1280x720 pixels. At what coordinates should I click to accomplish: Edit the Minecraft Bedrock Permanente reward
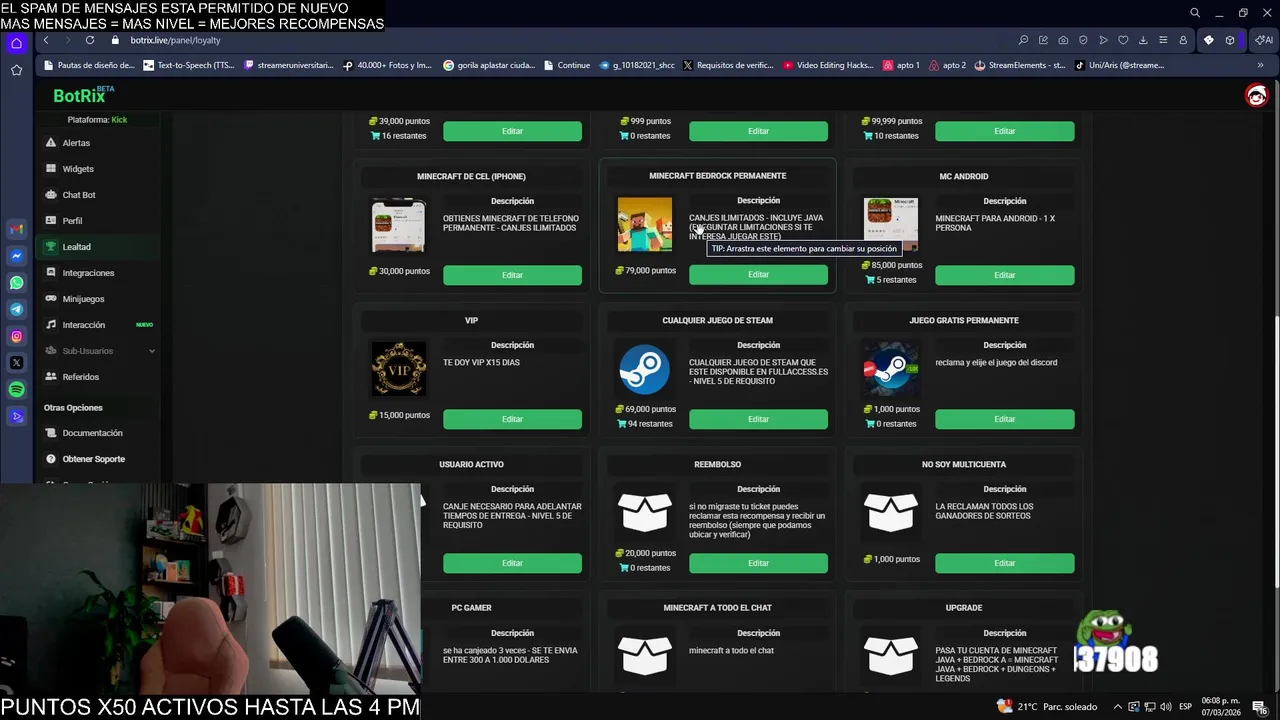coord(758,275)
